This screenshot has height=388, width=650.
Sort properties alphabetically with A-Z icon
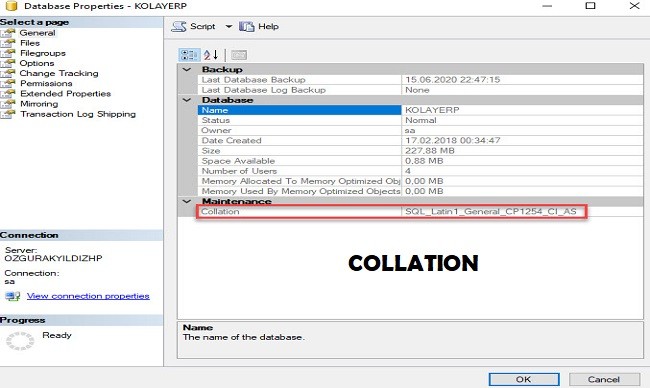(211, 55)
